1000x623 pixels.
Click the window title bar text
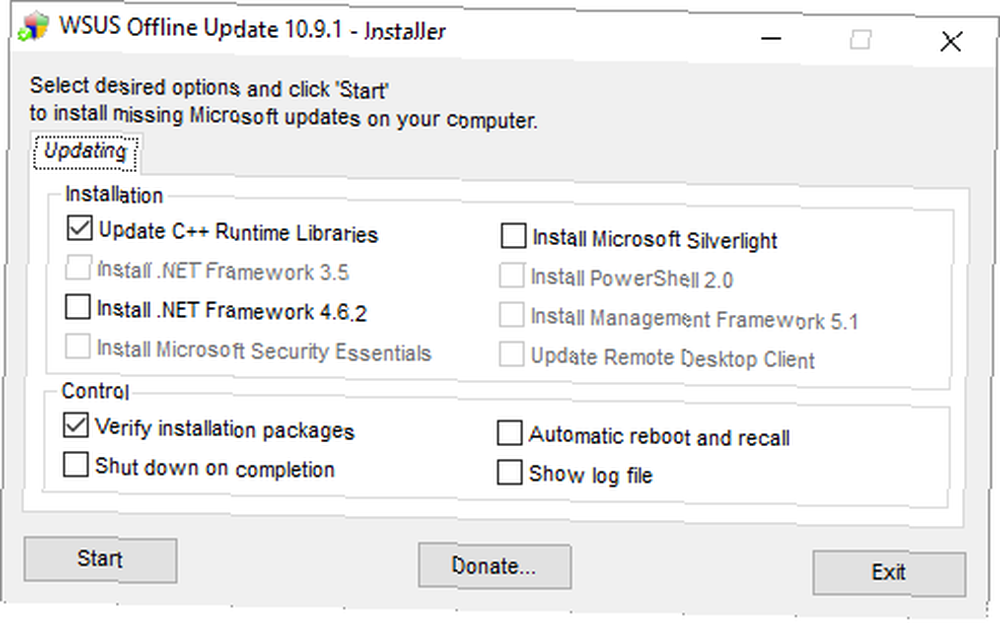253,29
